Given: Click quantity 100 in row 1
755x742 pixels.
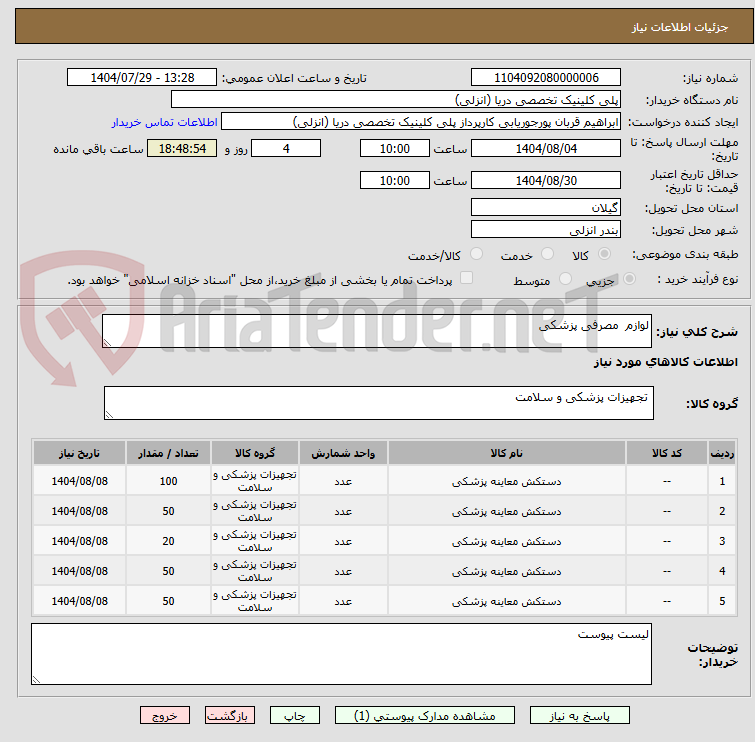Looking at the screenshot, I should (x=168, y=481).
